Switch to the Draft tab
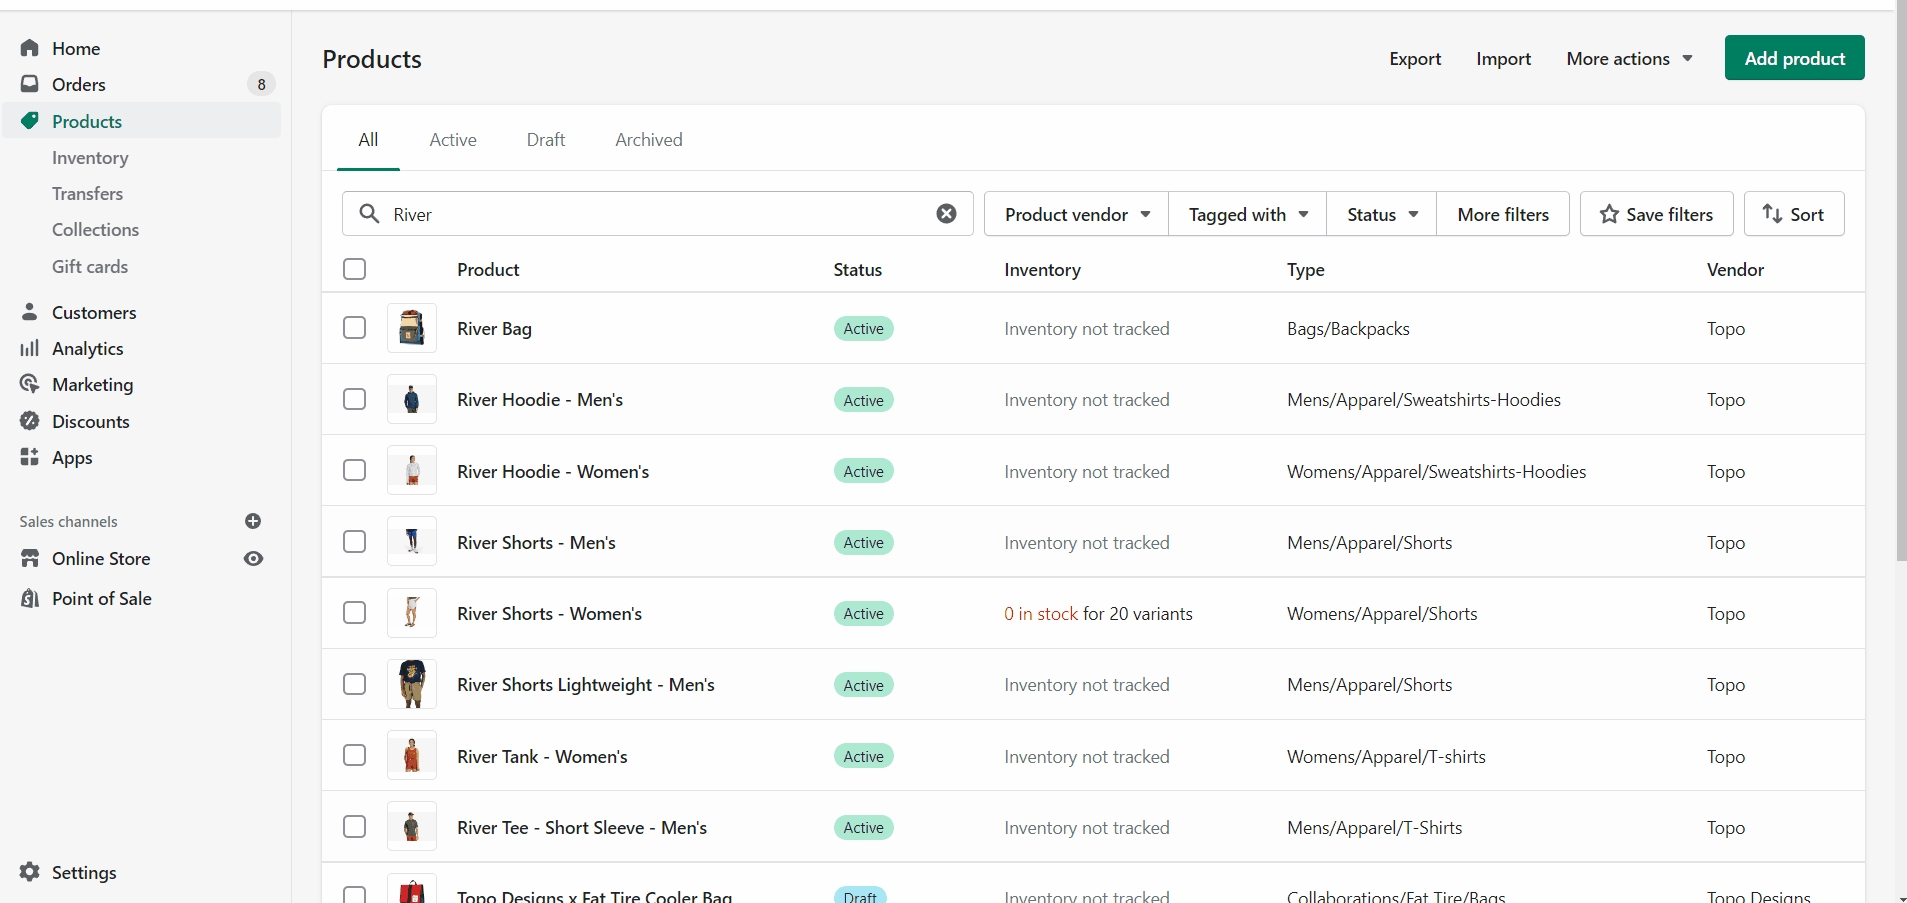The height and width of the screenshot is (903, 1907). coord(546,140)
